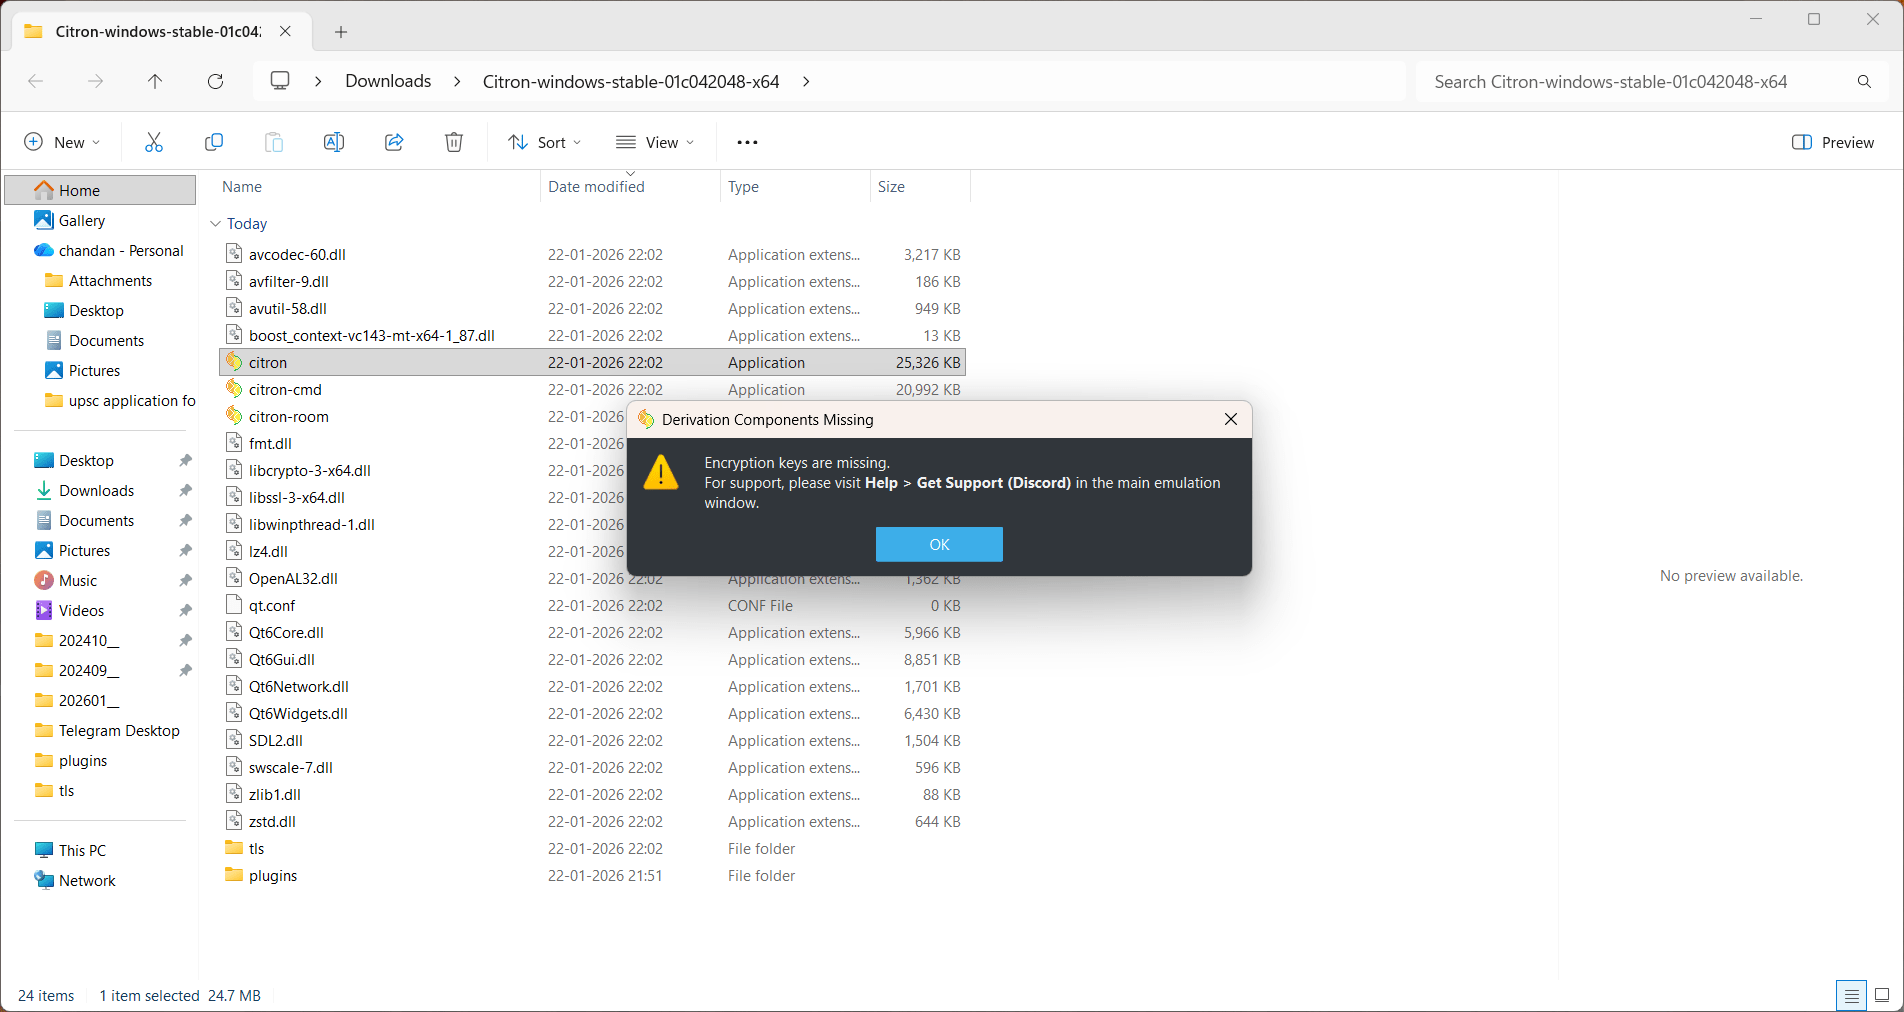Click Downloads in the address breadcrumb
The width and height of the screenshot is (1904, 1012).
coord(388,81)
